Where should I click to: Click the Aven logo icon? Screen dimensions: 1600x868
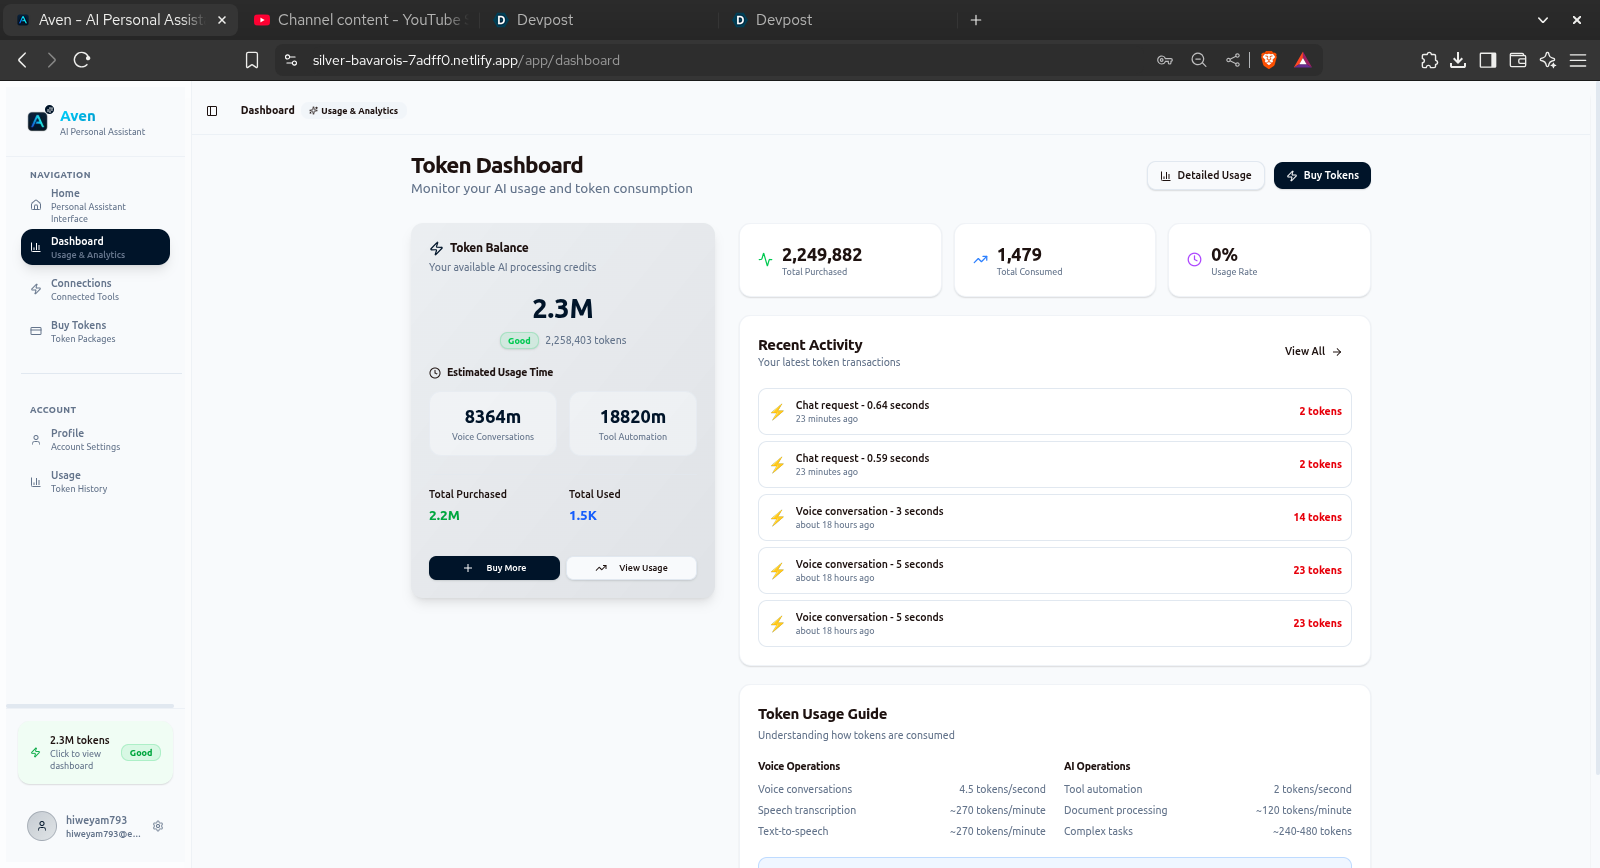(x=39, y=120)
